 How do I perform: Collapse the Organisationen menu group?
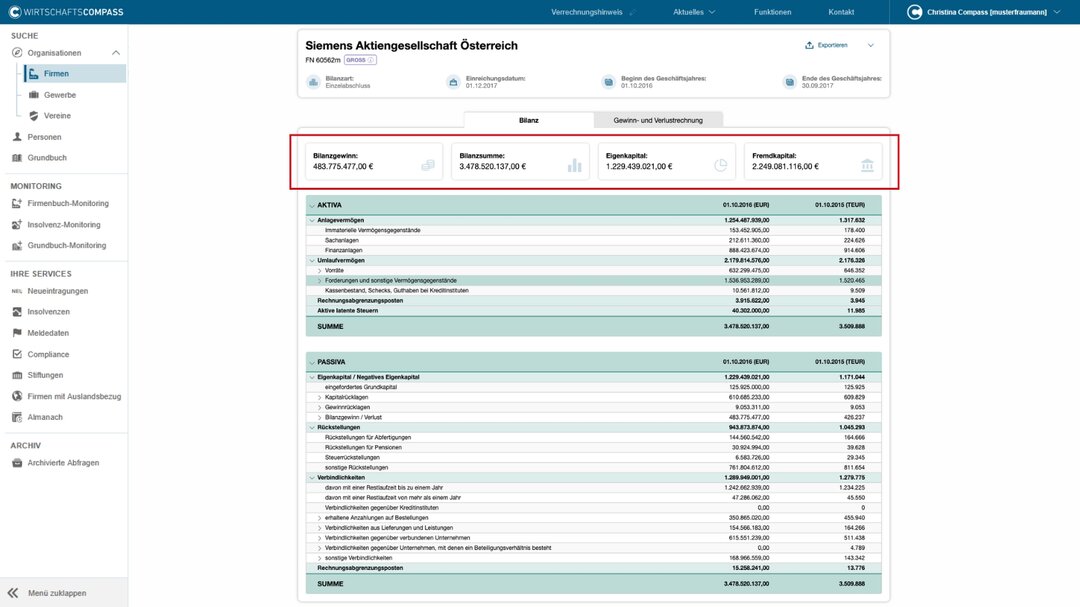116,53
